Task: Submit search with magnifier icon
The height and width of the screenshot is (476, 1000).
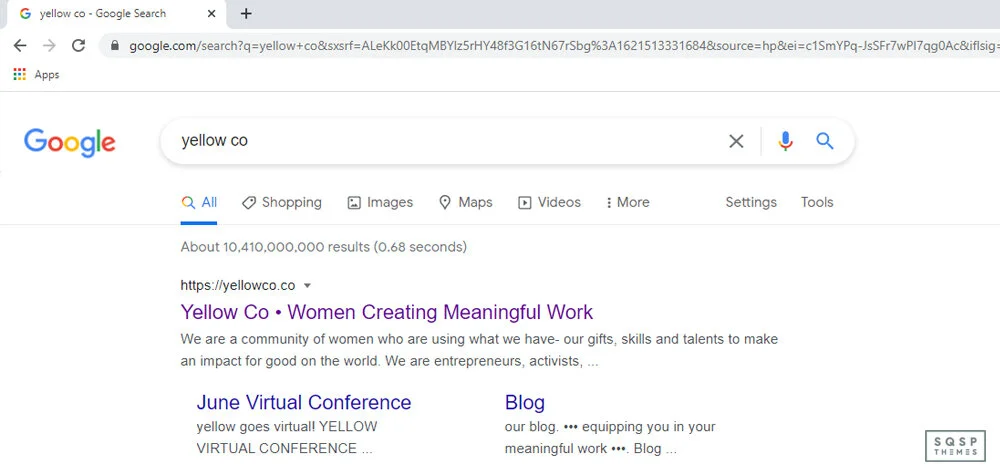Action: [825, 141]
